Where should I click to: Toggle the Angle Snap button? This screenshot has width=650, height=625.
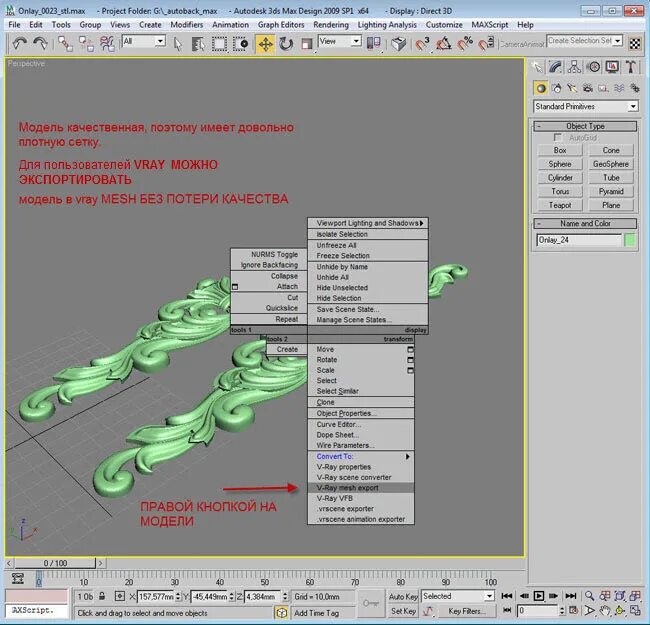(444, 43)
